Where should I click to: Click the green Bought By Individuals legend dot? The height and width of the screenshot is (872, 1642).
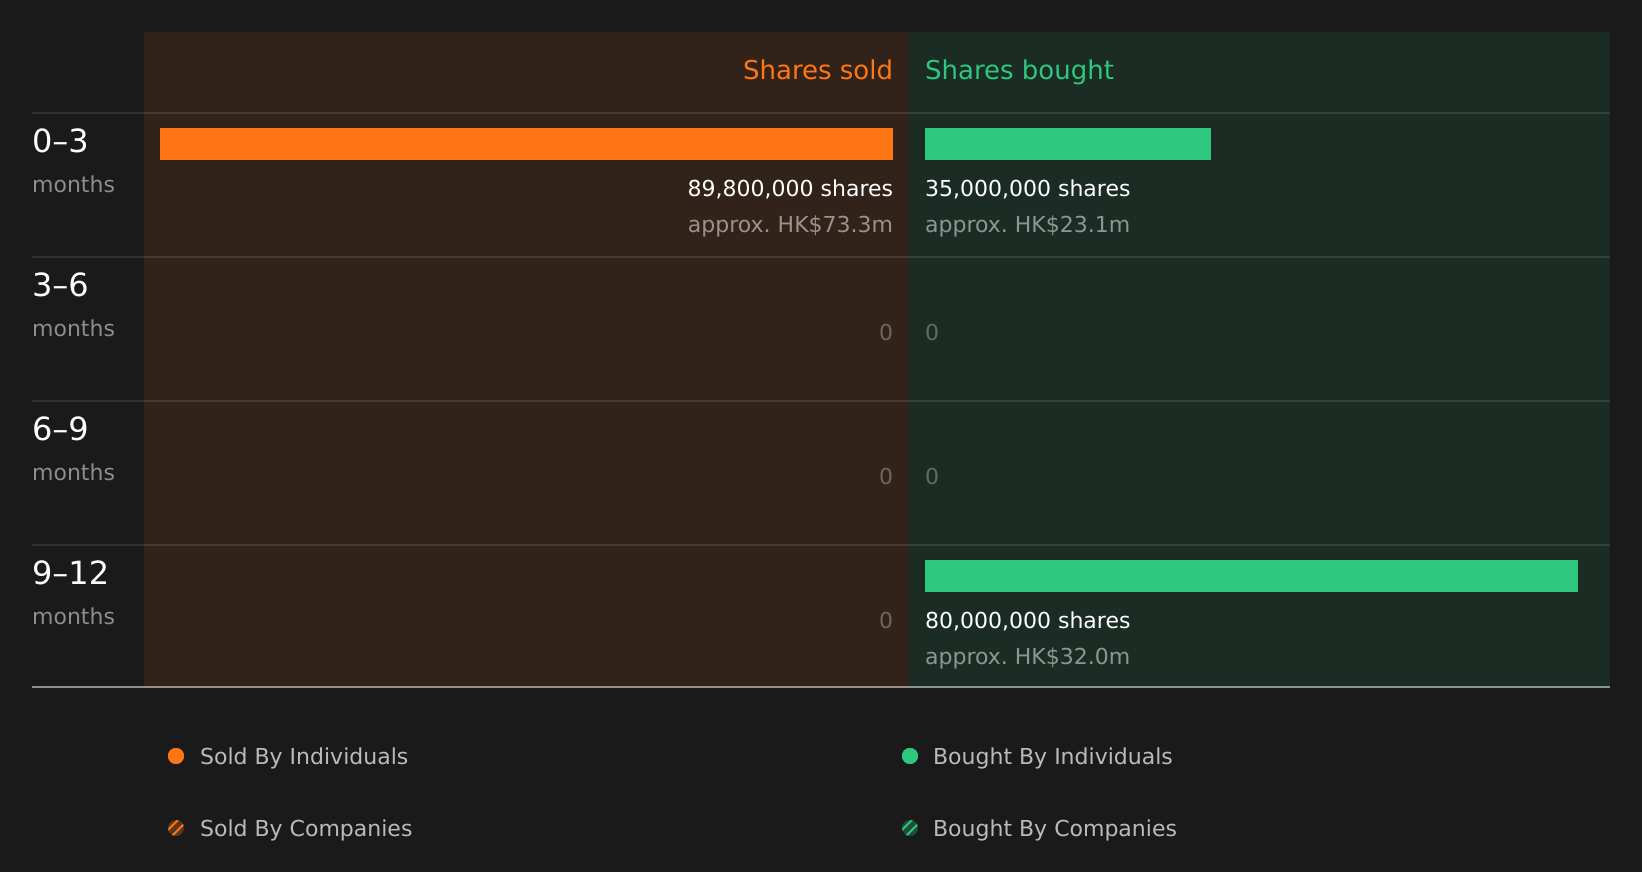pyautogui.click(x=910, y=756)
